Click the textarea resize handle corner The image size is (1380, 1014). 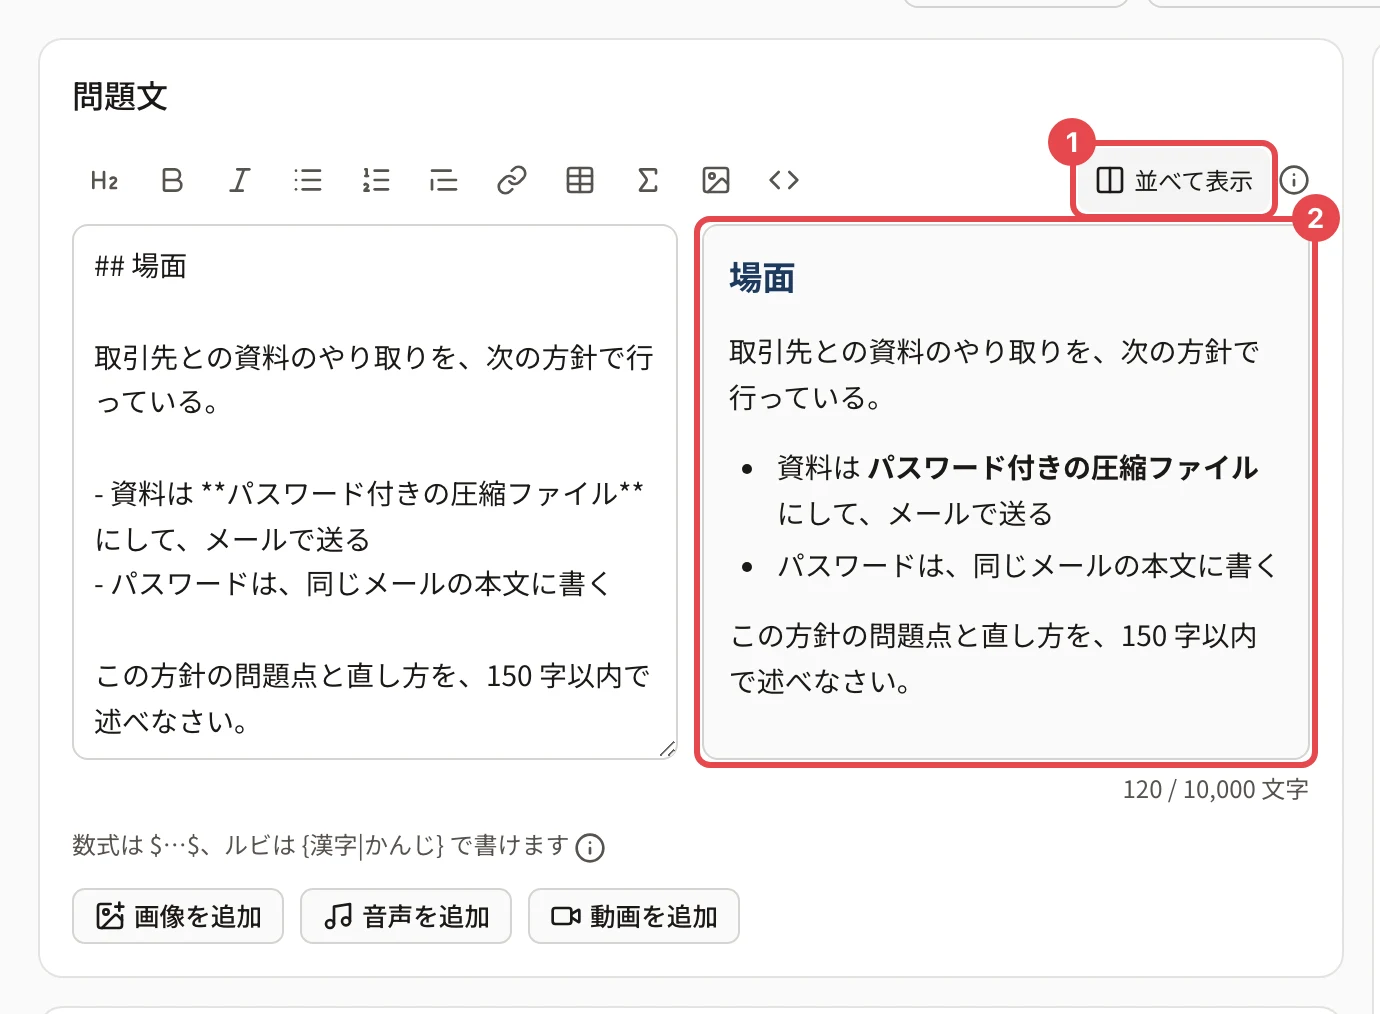[667, 749]
